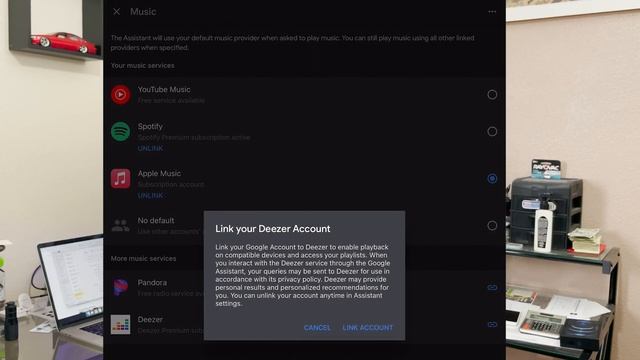
Task: Tap the Apple Music note icon
Action: click(x=120, y=178)
